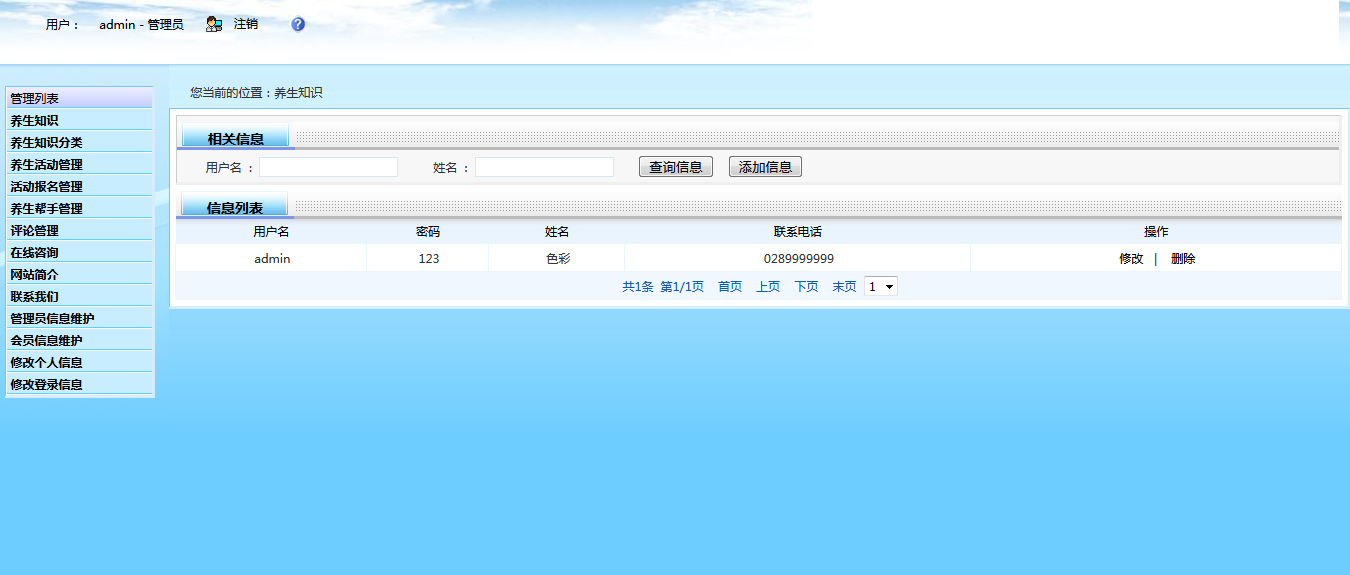The height and width of the screenshot is (575, 1350).
Task: Select the name cell 色彩
Action: tap(557, 258)
